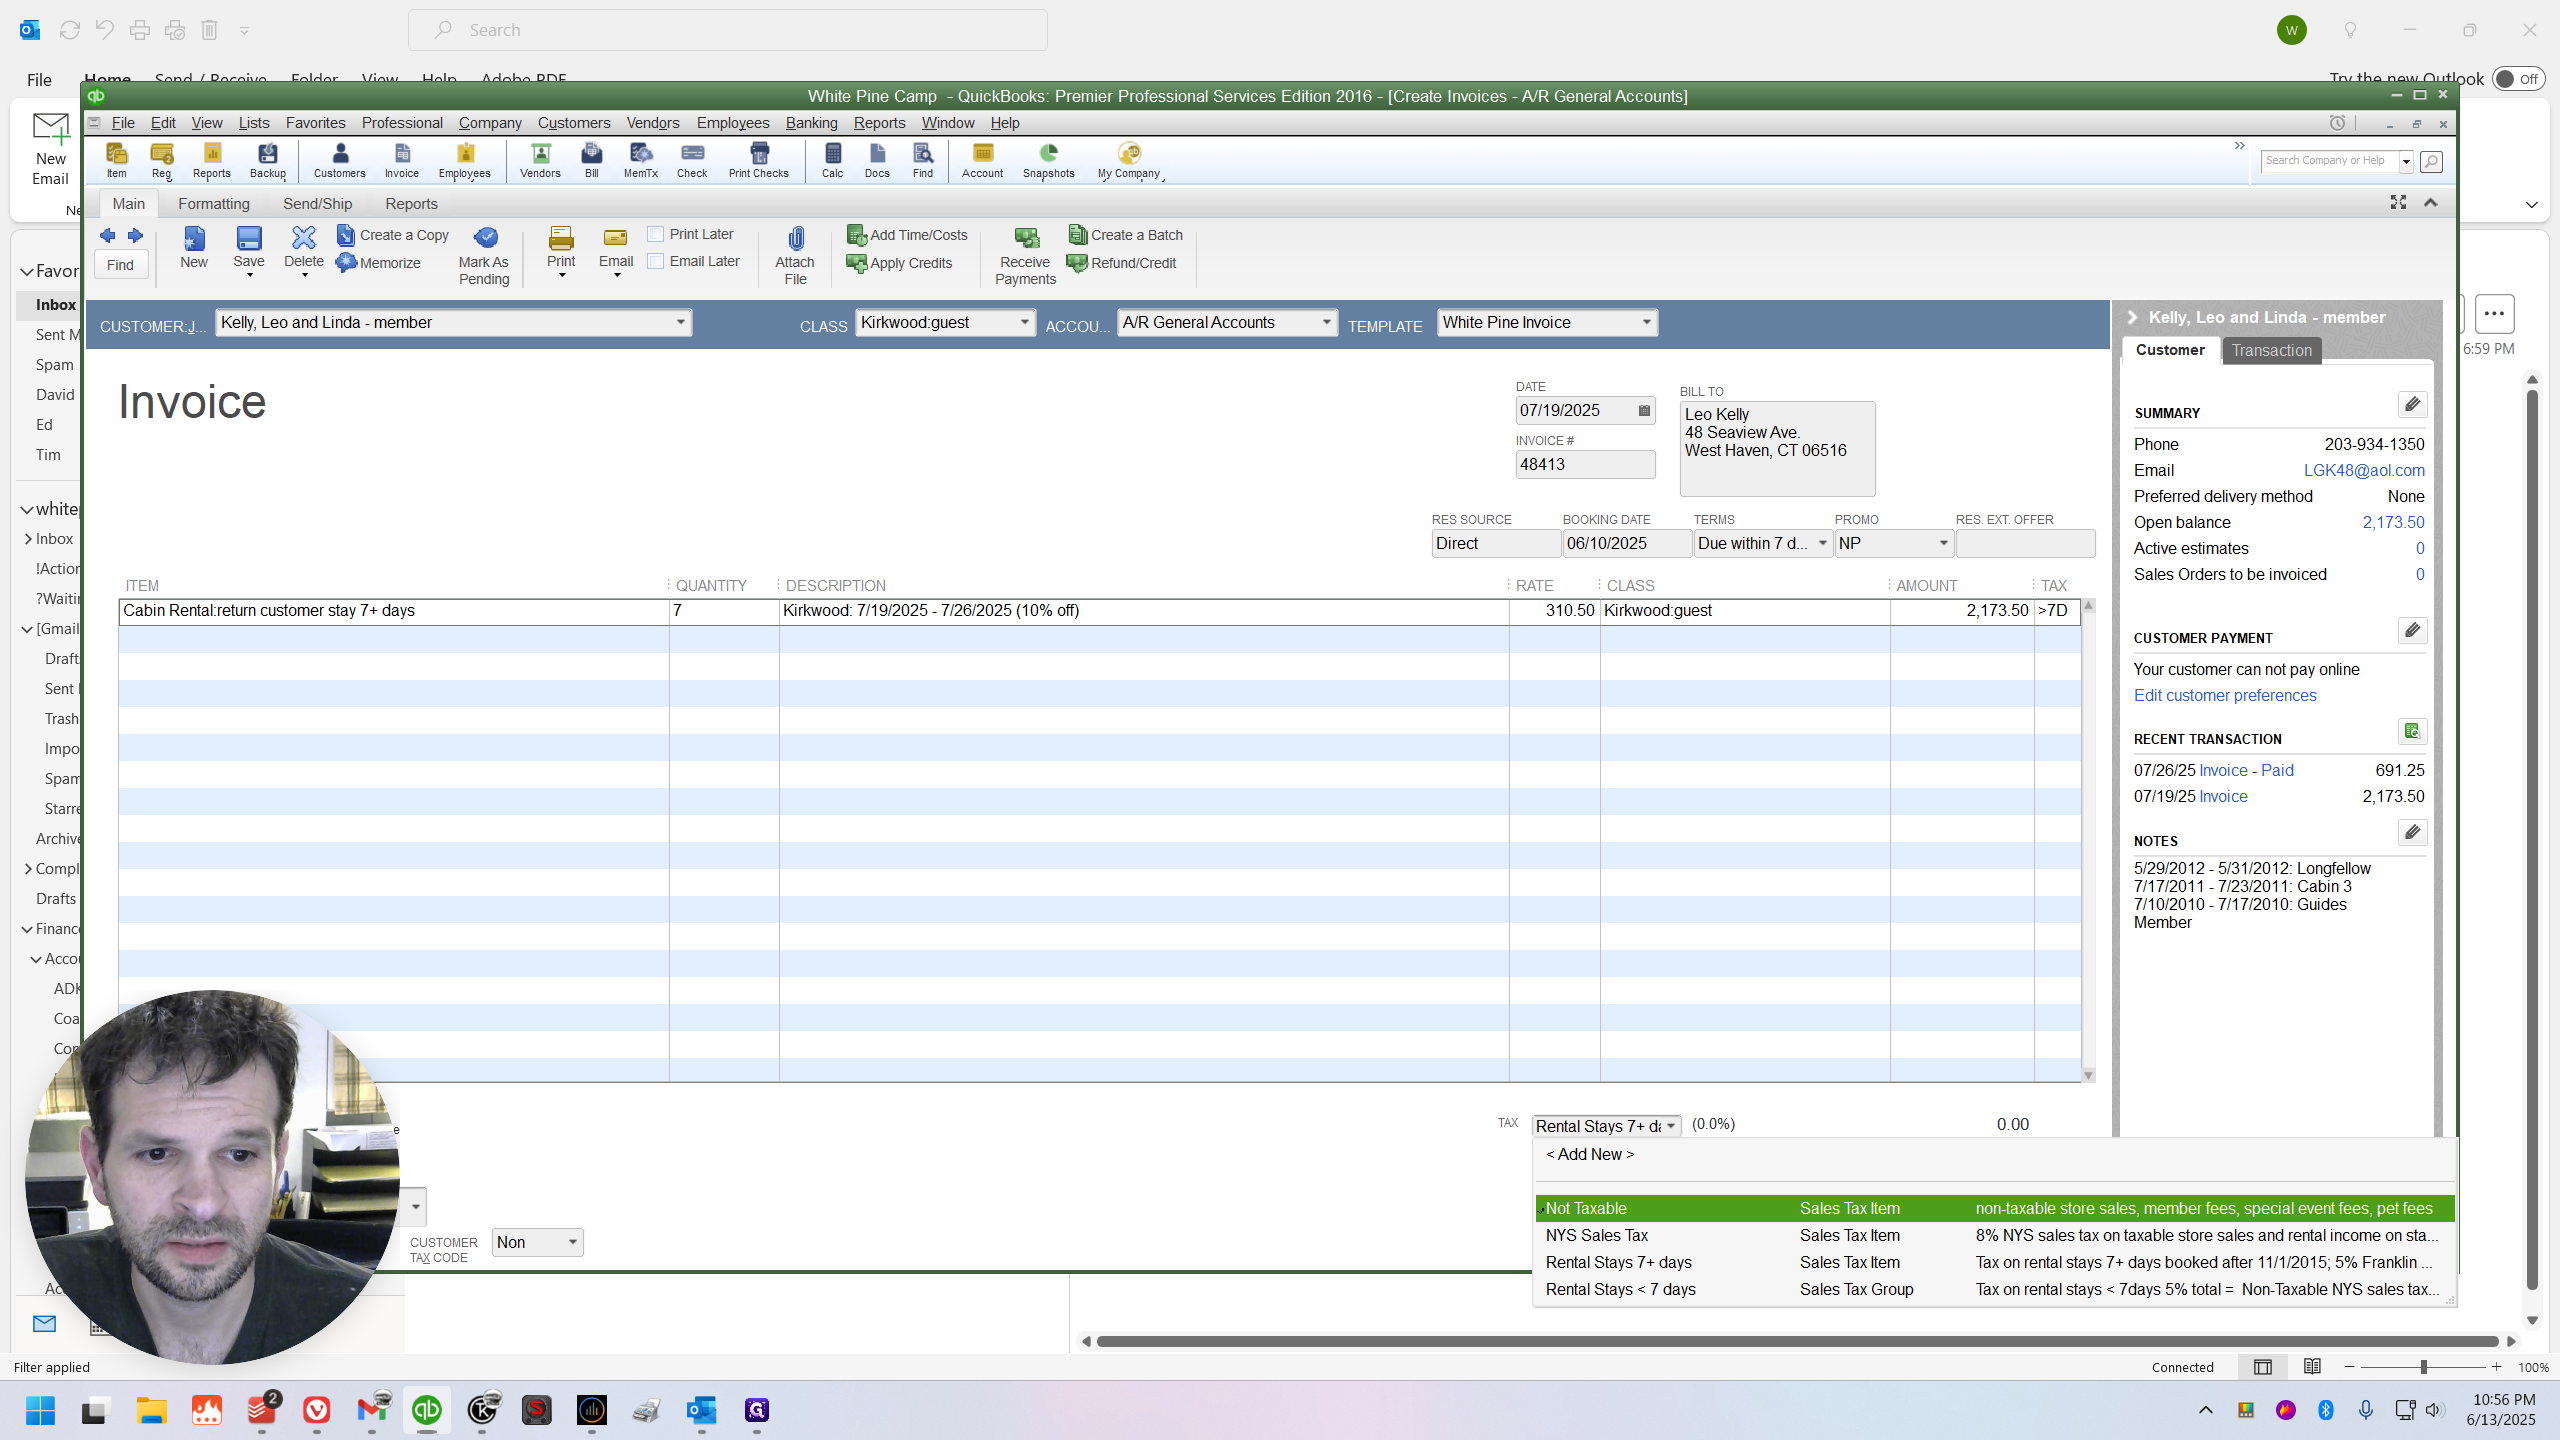This screenshot has width=2560, height=1440.
Task: Enable the Email Later checkbox
Action: click(656, 261)
